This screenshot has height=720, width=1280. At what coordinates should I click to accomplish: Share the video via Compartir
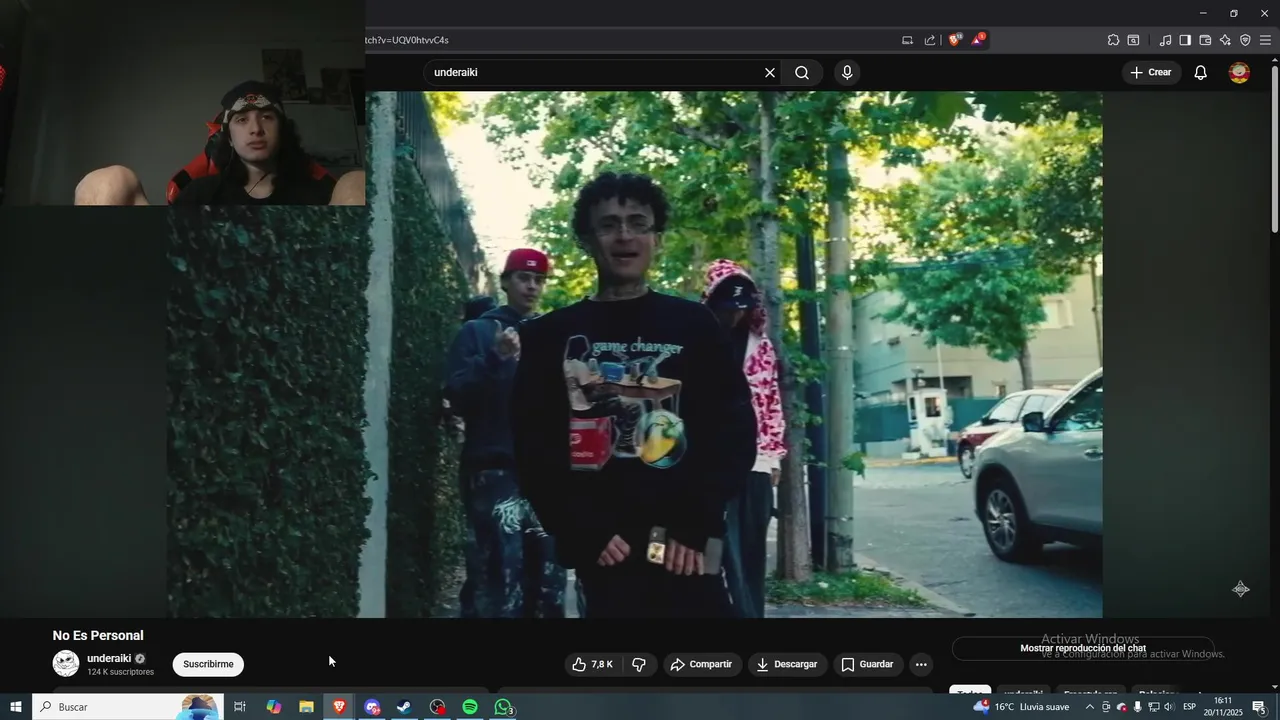pyautogui.click(x=702, y=665)
